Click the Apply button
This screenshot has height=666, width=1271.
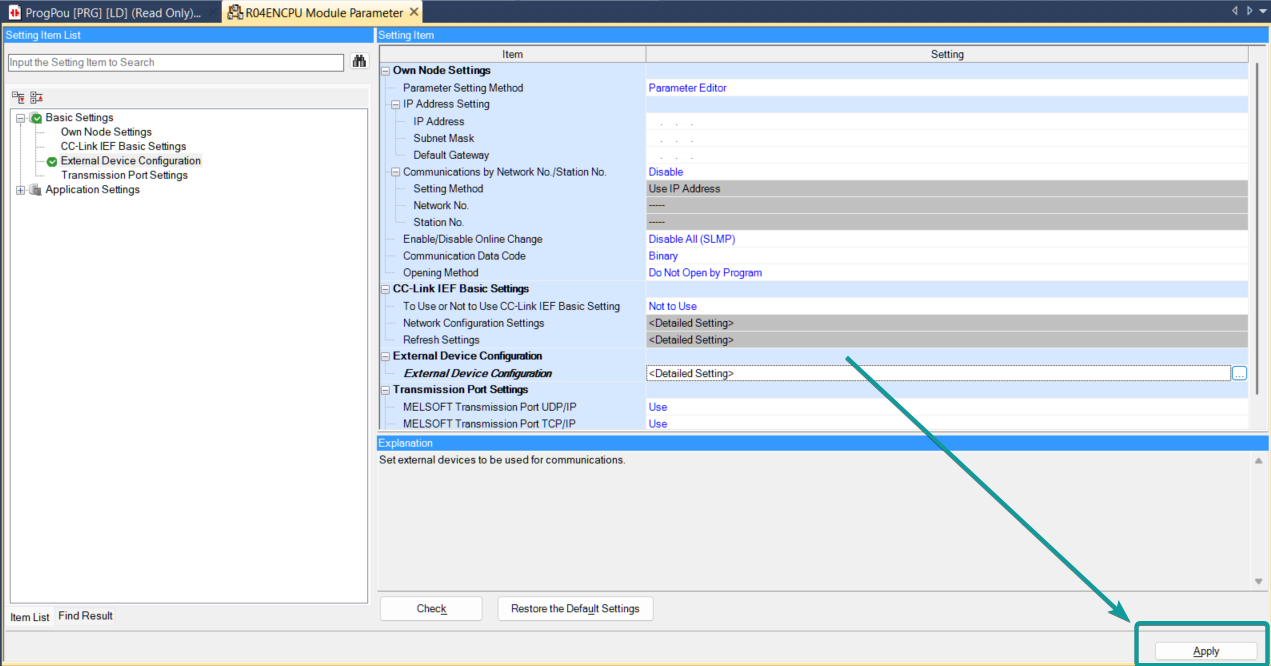(1206, 651)
